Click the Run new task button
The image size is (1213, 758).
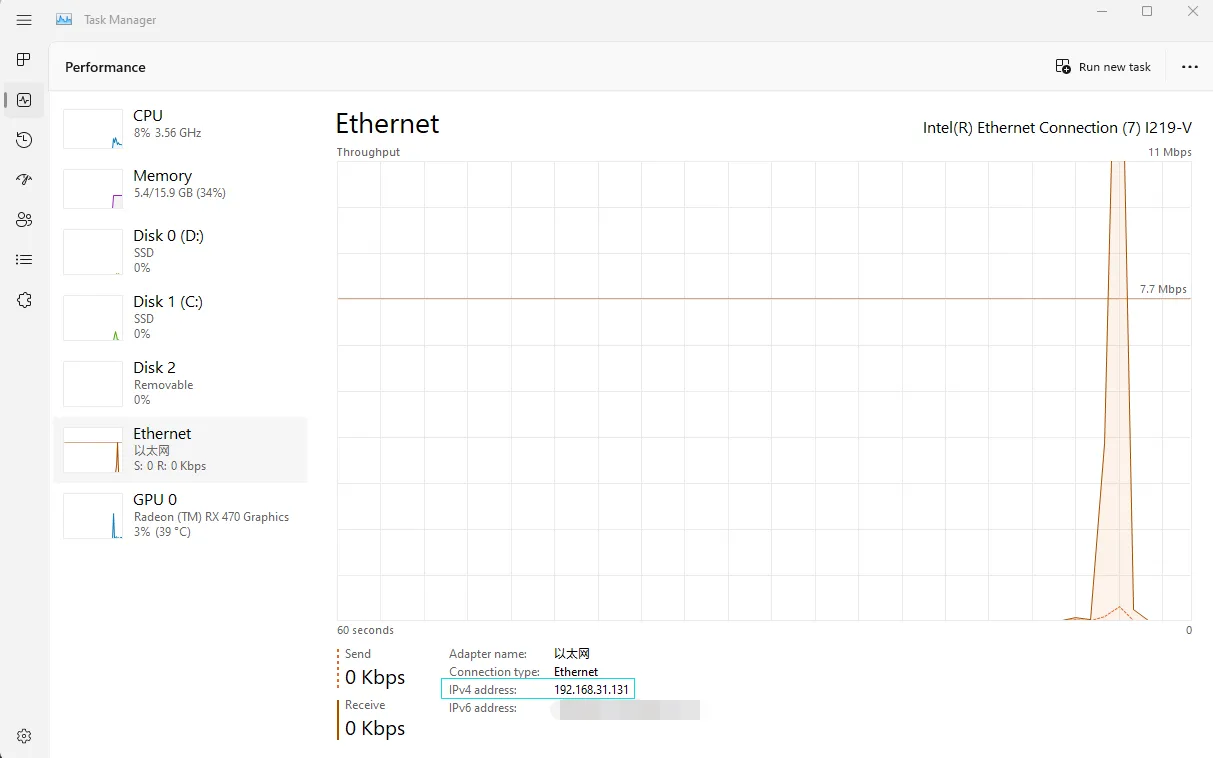(x=1103, y=67)
